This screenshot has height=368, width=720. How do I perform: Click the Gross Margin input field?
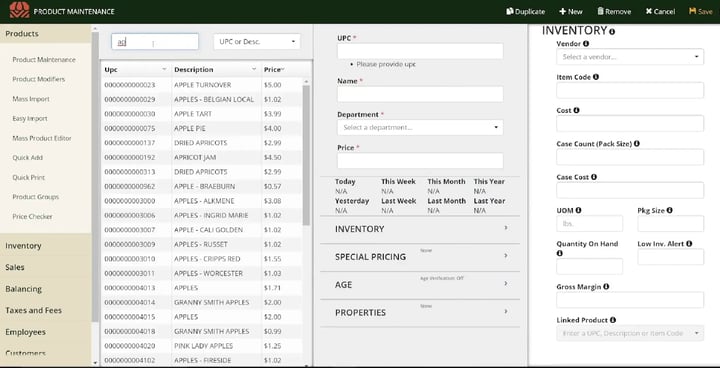(630, 300)
